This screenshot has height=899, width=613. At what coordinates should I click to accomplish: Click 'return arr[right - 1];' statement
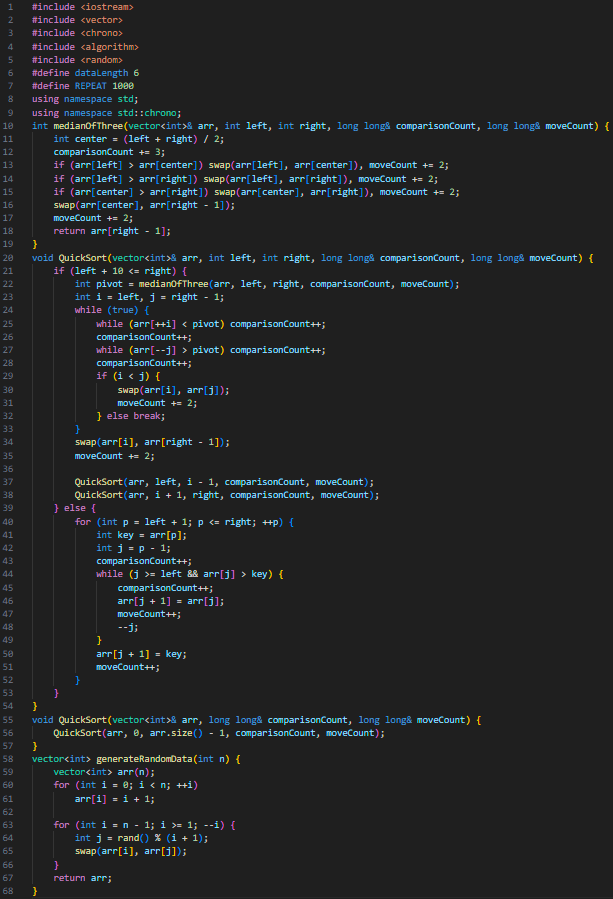tap(112, 231)
